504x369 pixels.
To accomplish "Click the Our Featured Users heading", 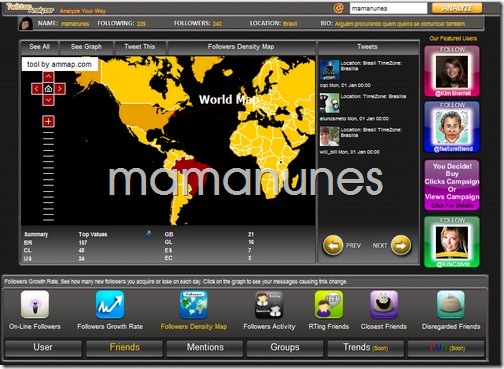I will (x=453, y=38).
